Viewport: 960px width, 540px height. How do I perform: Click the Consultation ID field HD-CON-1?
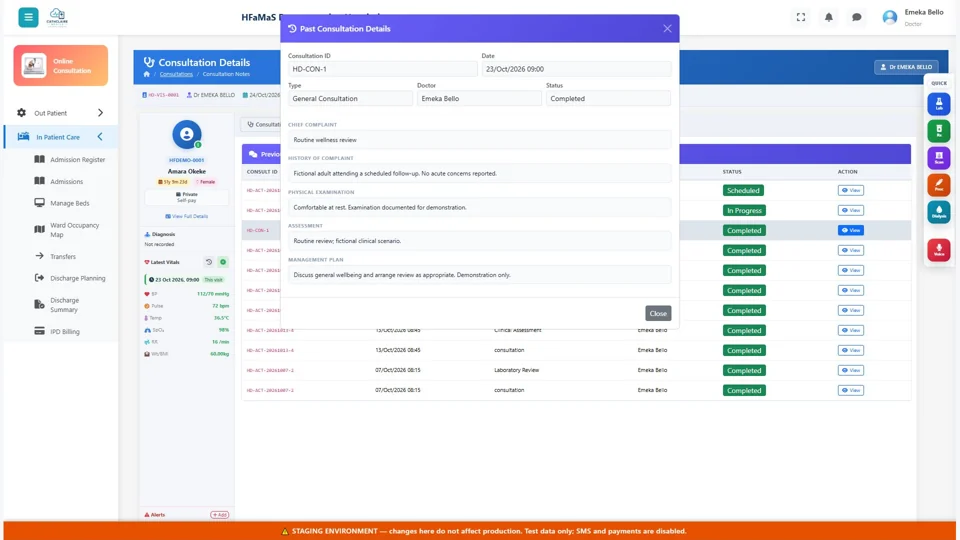[x=383, y=69]
